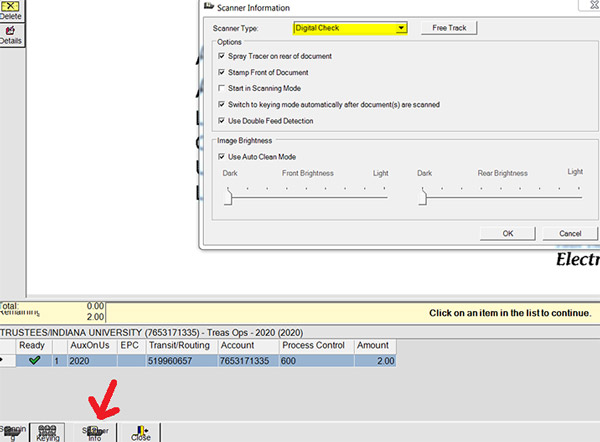Click the Close button in bottom toolbar
Image resolution: width=600 pixels, height=442 pixels.
(x=140, y=431)
